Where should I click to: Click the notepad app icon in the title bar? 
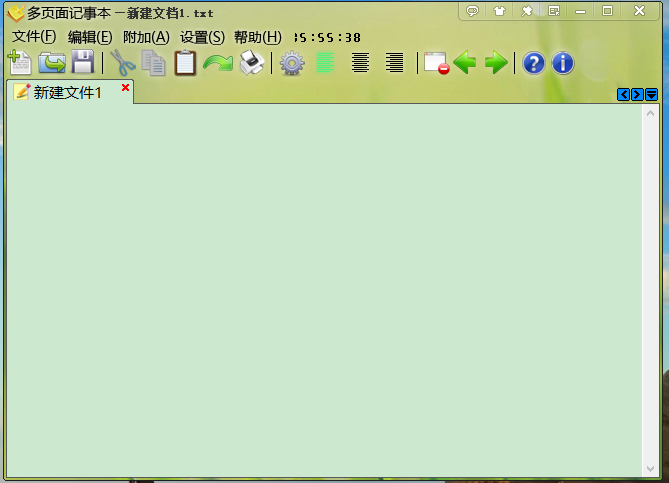(x=15, y=13)
